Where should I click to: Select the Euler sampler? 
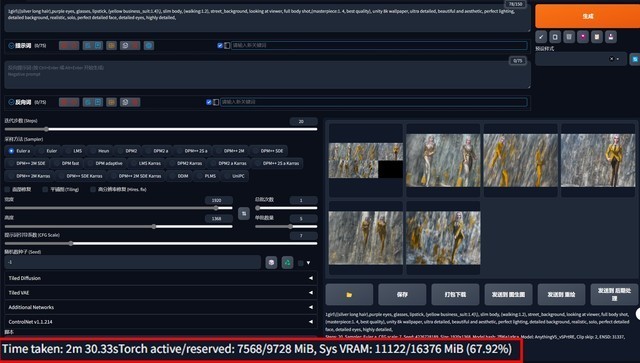(x=48, y=151)
